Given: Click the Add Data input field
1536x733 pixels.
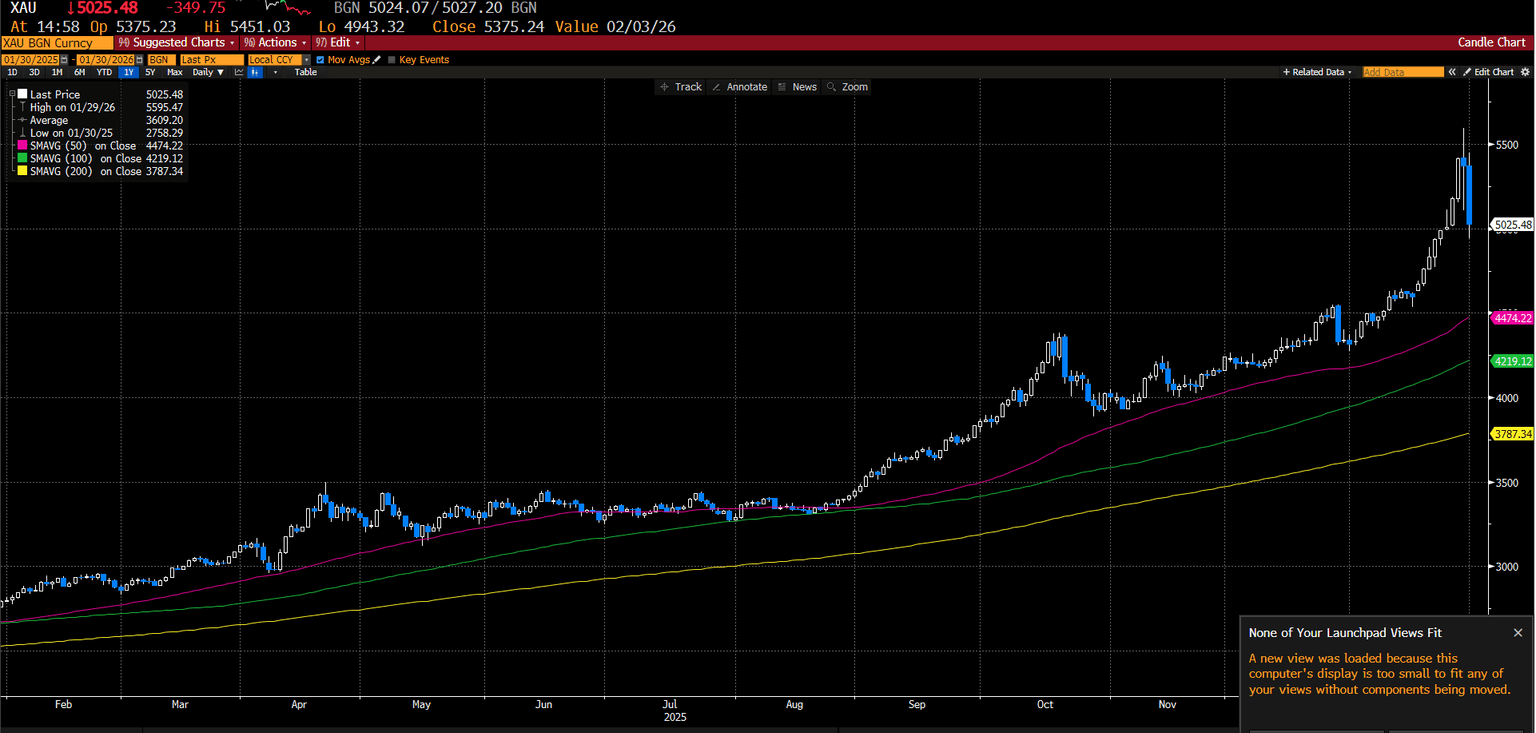Looking at the screenshot, I should point(1403,71).
